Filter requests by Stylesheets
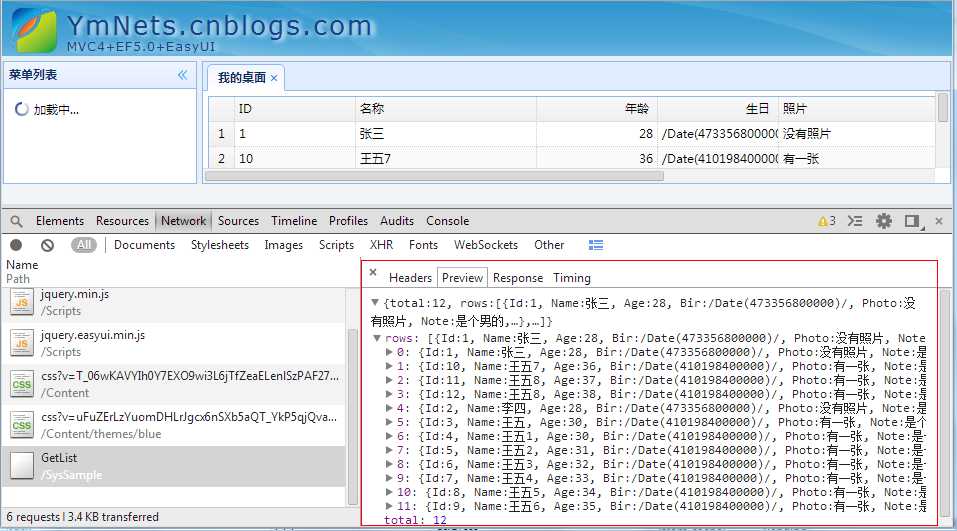This screenshot has height=531, width=957. [x=220, y=245]
